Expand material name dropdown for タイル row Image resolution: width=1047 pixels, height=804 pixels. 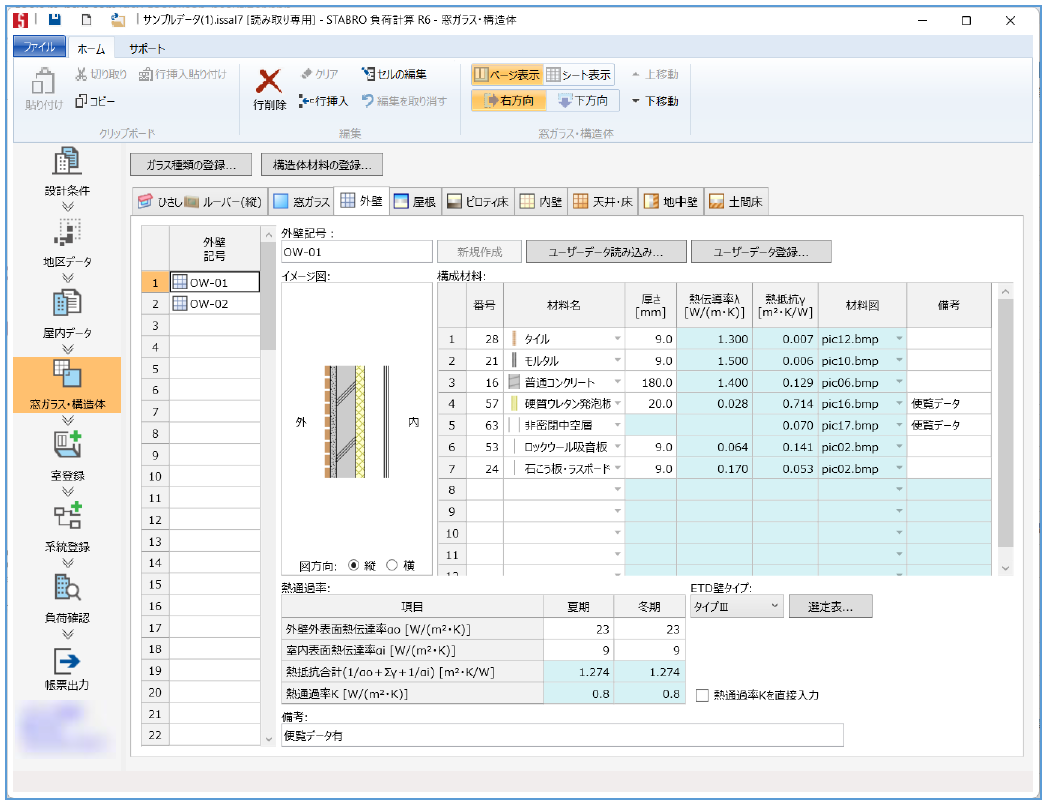(x=617, y=339)
